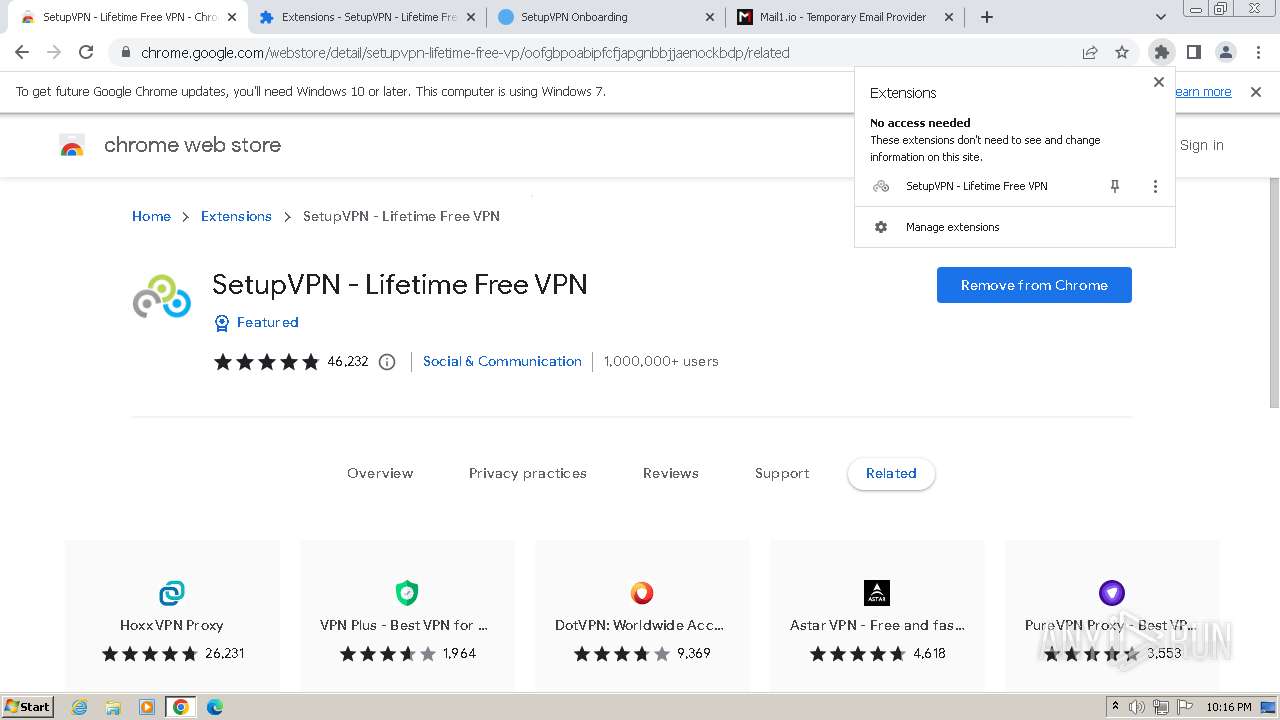This screenshot has height=720, width=1280.
Task: Open Chrome profile avatar
Action: (1225, 52)
